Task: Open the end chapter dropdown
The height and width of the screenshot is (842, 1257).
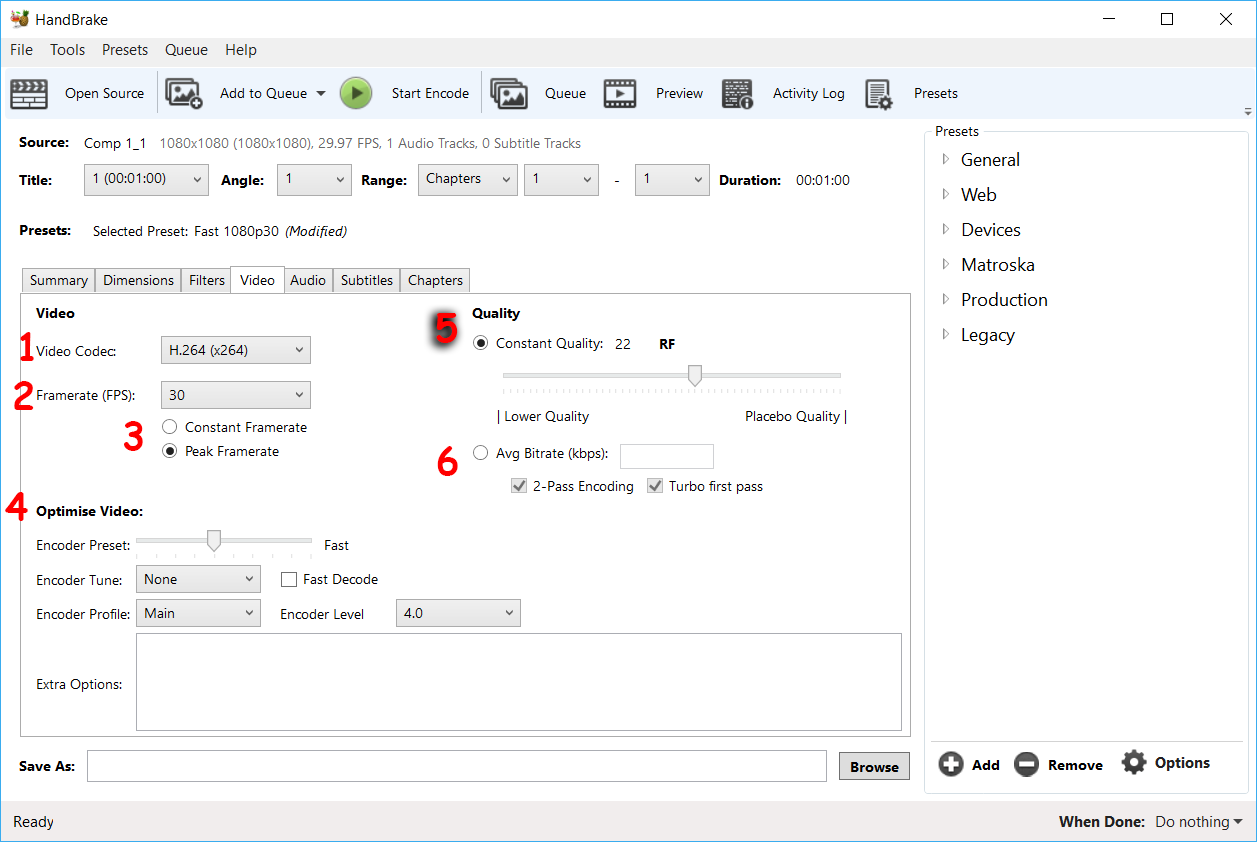Action: click(x=672, y=180)
